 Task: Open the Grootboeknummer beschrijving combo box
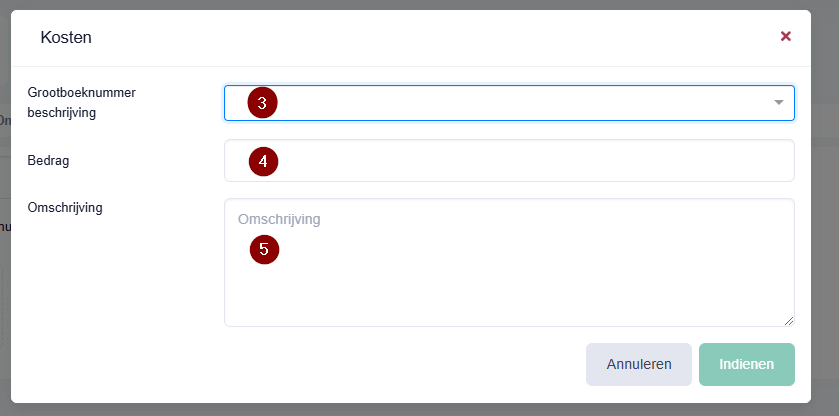pos(509,103)
